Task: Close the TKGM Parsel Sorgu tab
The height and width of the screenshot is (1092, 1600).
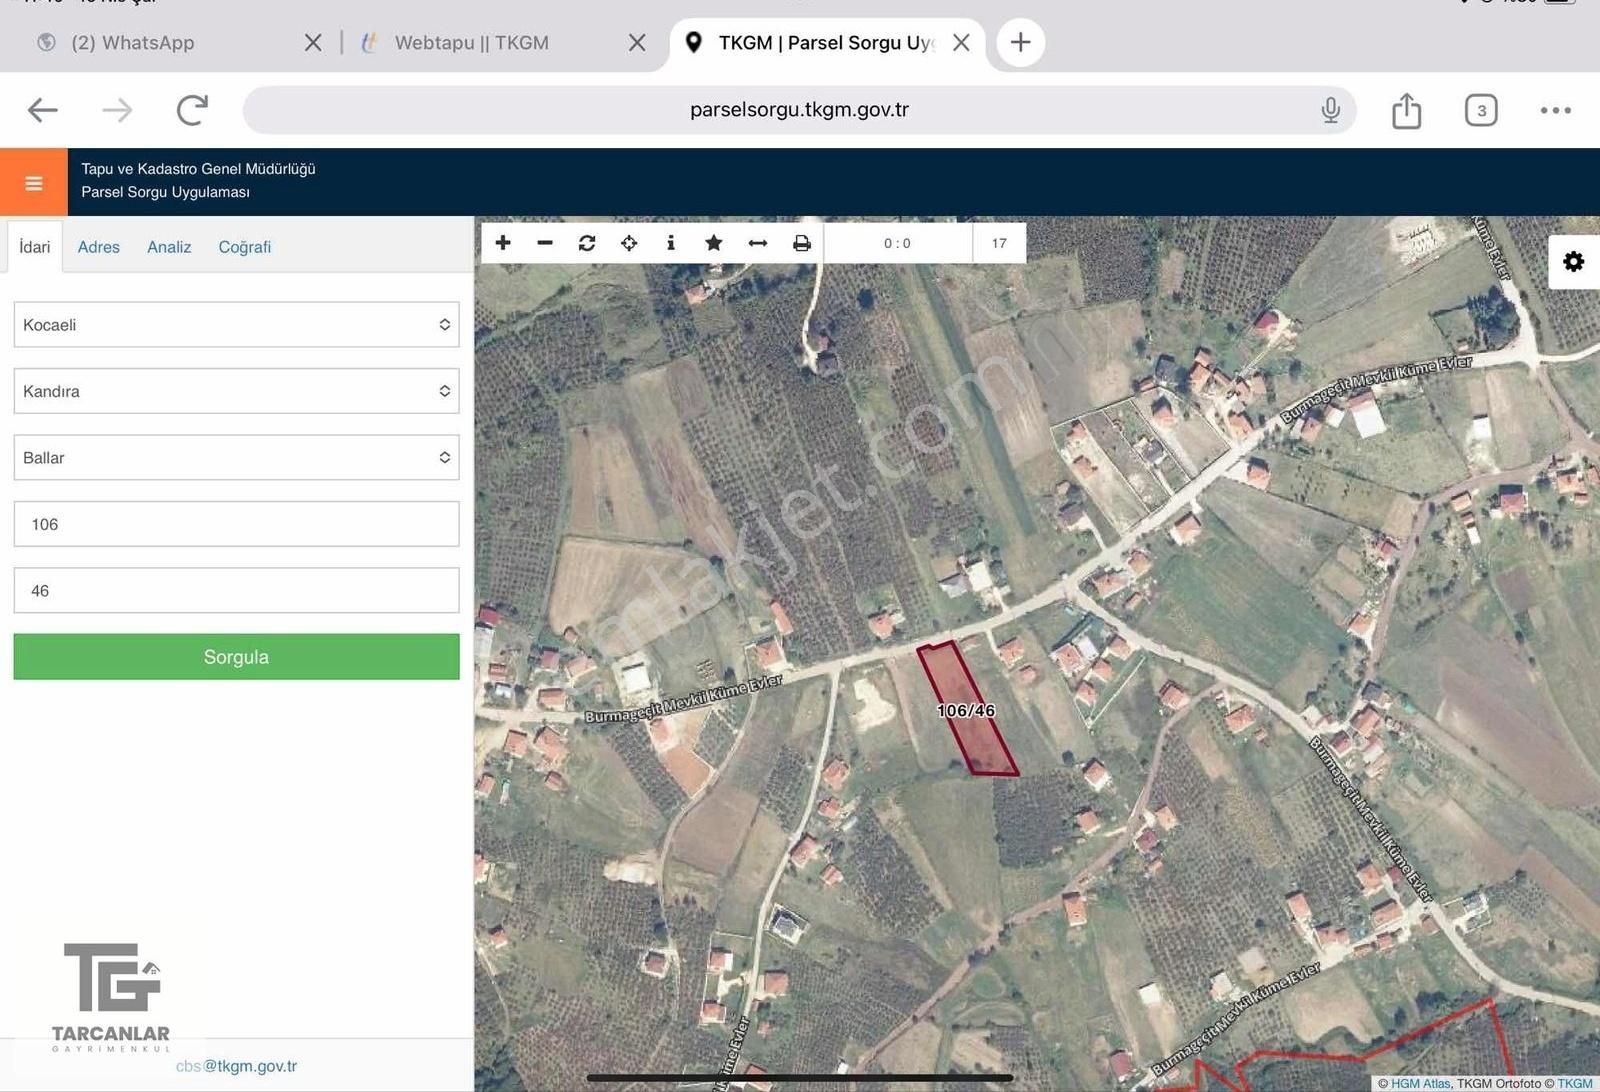Action: 961,42
